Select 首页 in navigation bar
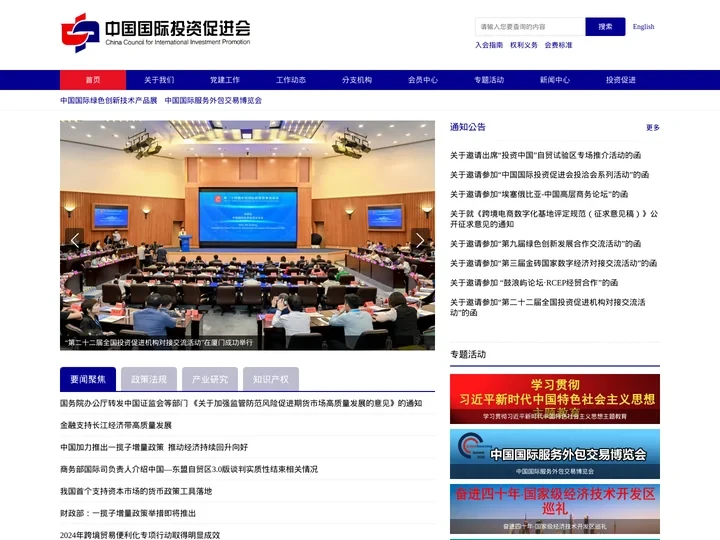The height and width of the screenshot is (540, 720). pyautogui.click(x=93, y=80)
